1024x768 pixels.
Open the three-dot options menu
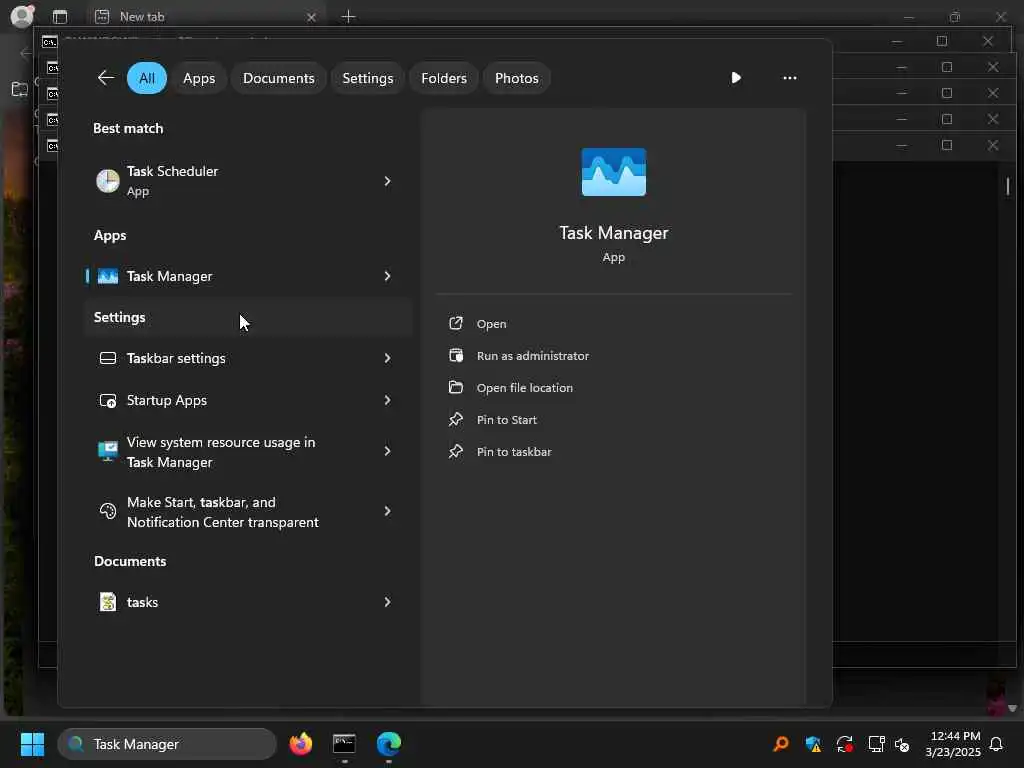pyautogui.click(x=790, y=78)
